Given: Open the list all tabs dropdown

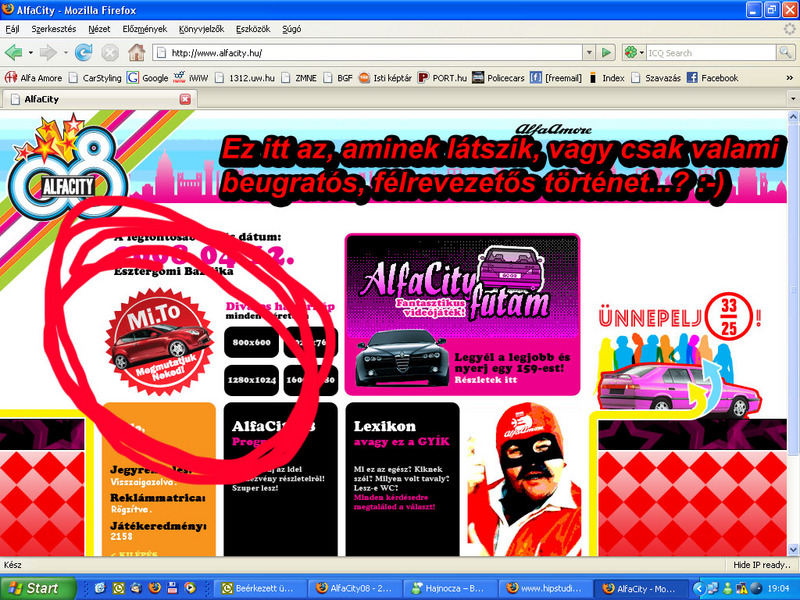Looking at the screenshot, I should click(793, 99).
